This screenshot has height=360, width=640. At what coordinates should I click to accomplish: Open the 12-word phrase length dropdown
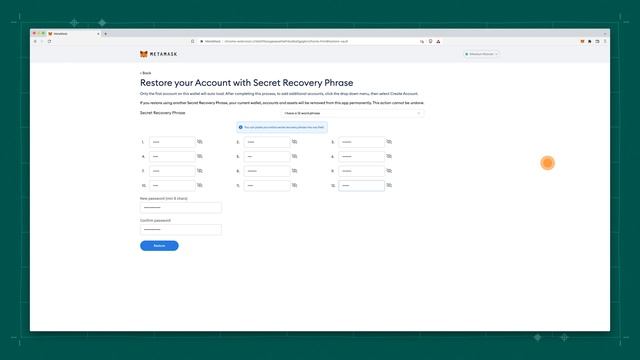click(352, 113)
